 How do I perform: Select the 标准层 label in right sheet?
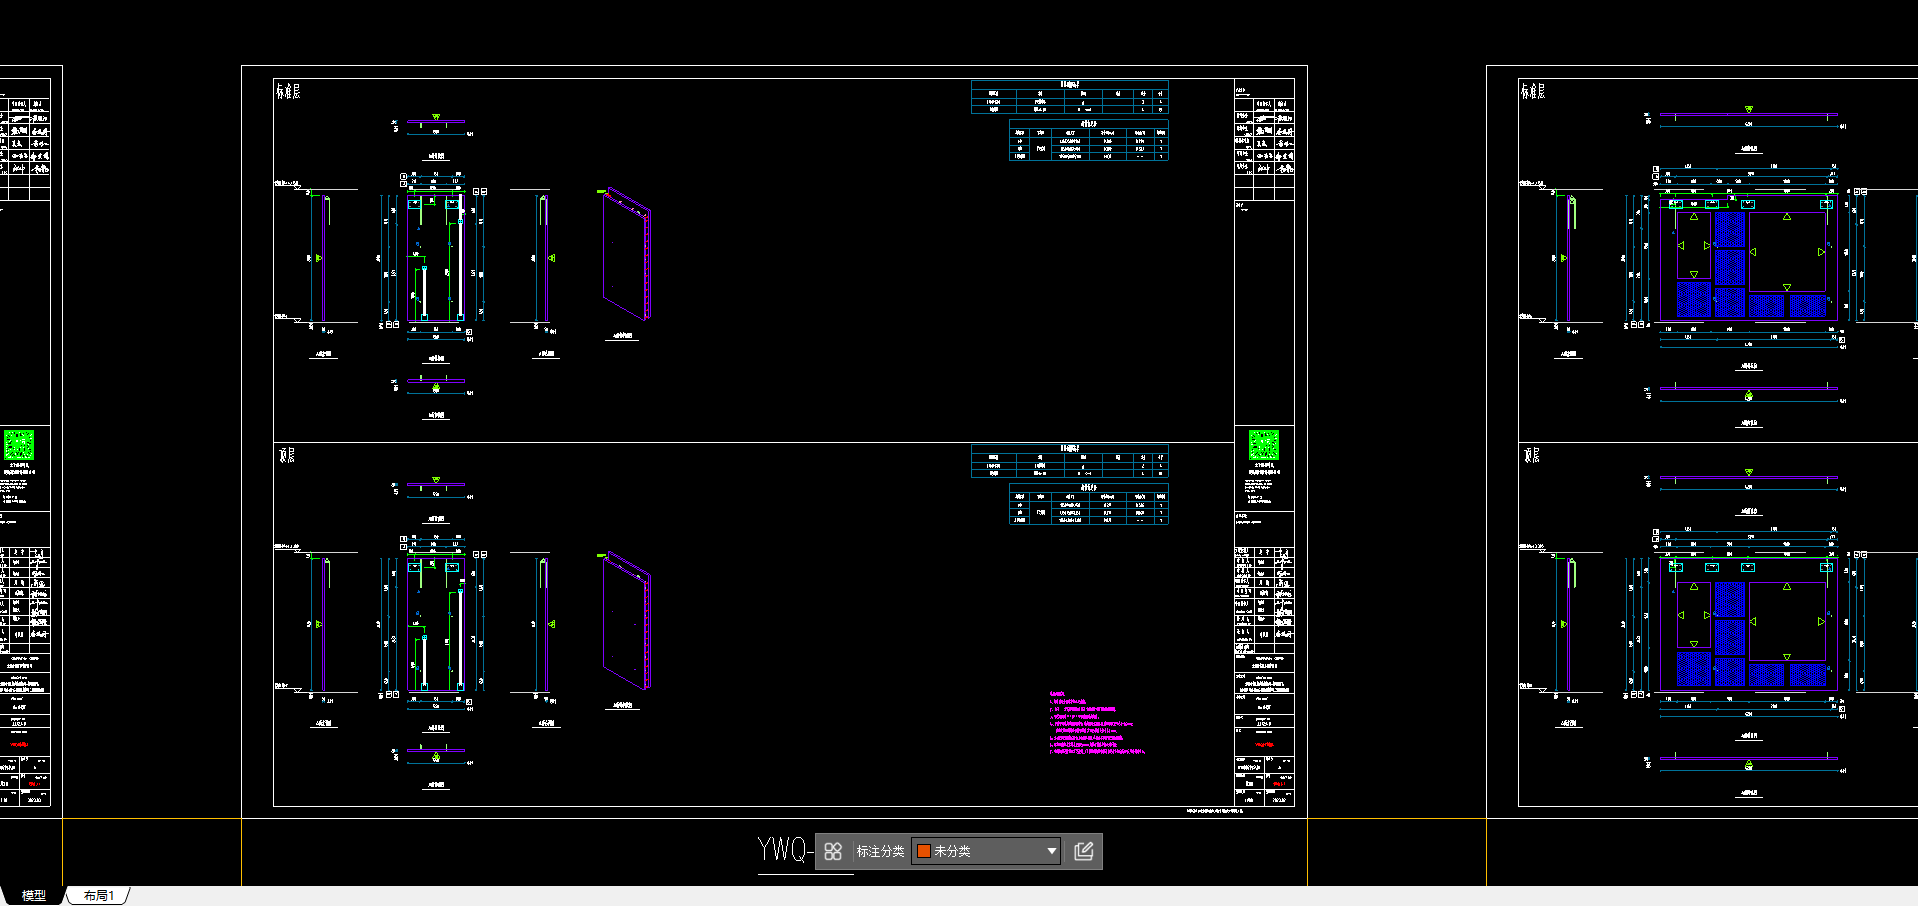1533,91
